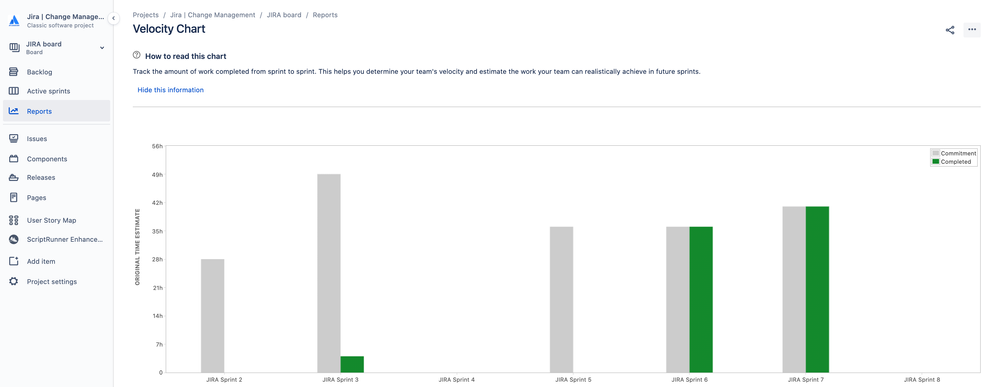Expand the JIRA board dropdown arrow
The image size is (998, 387).
(102, 48)
